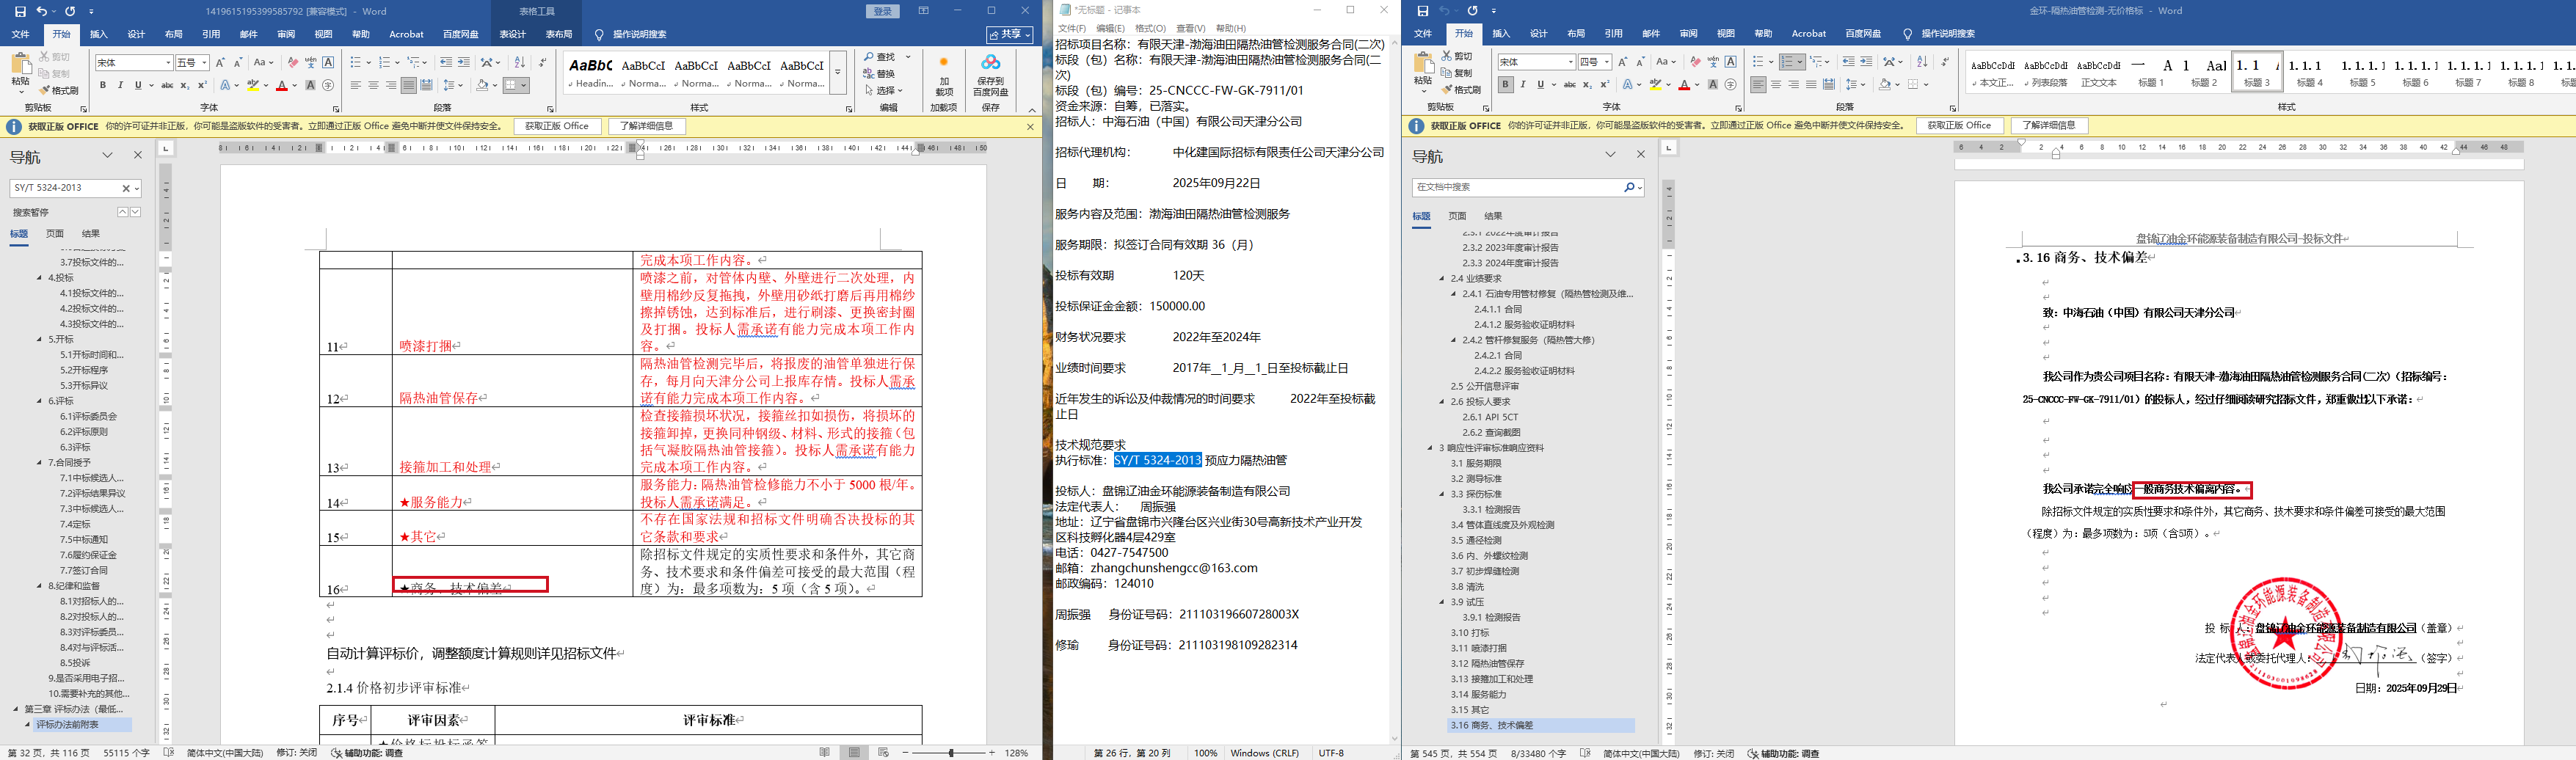
Task: Click Cut (剪切) in the right Word ribbon
Action: point(1458,57)
